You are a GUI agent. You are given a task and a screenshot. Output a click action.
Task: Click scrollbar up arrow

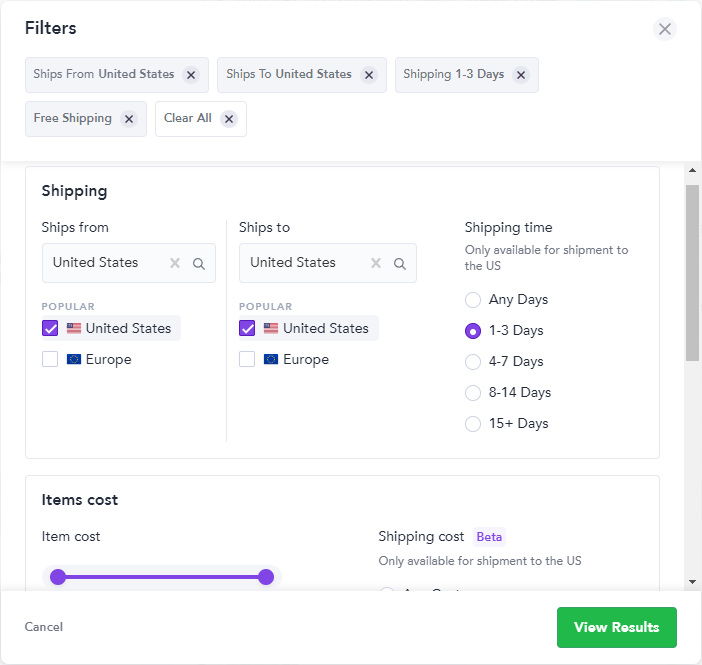click(x=692, y=170)
